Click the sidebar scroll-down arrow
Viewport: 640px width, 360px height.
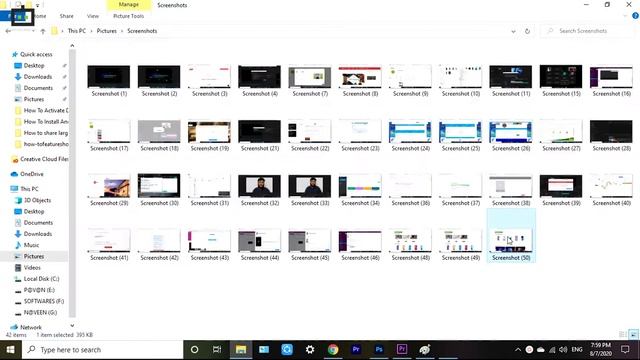[x=72, y=325]
